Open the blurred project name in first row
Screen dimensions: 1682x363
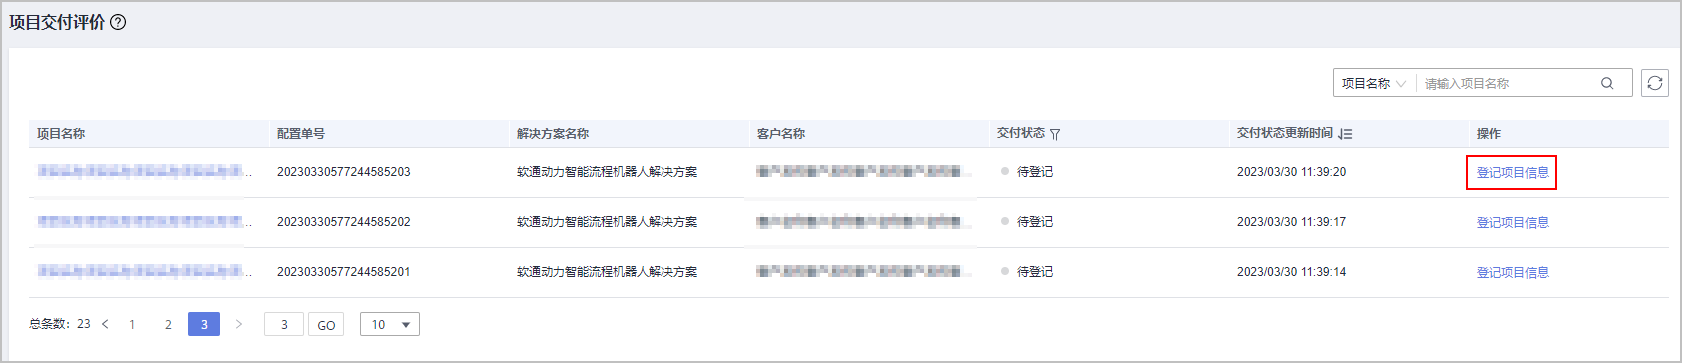point(144,172)
